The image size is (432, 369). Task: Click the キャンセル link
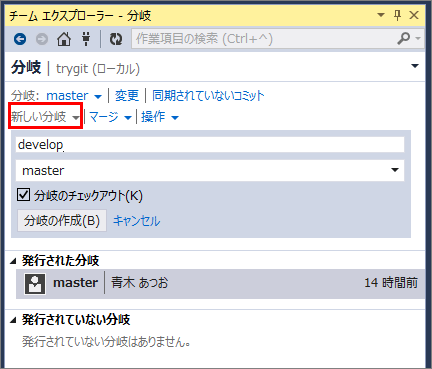pos(136,221)
